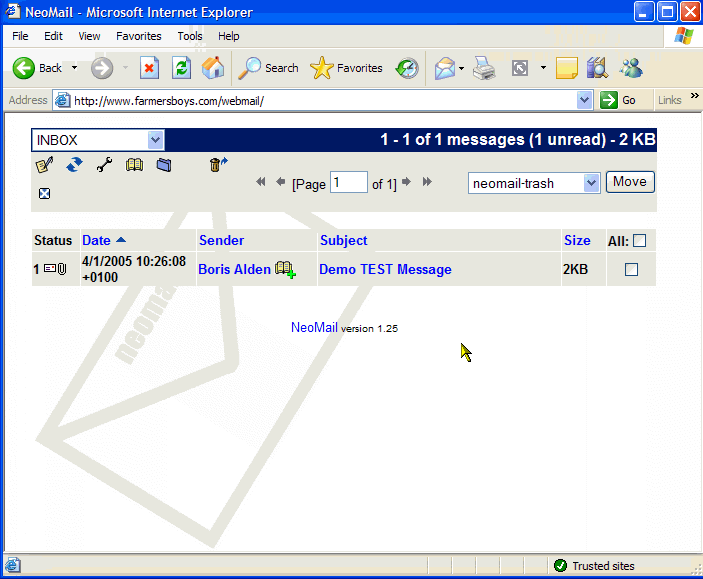Viewport: 703px width, 579px height.
Task: Open the File menu
Action: coord(20,36)
